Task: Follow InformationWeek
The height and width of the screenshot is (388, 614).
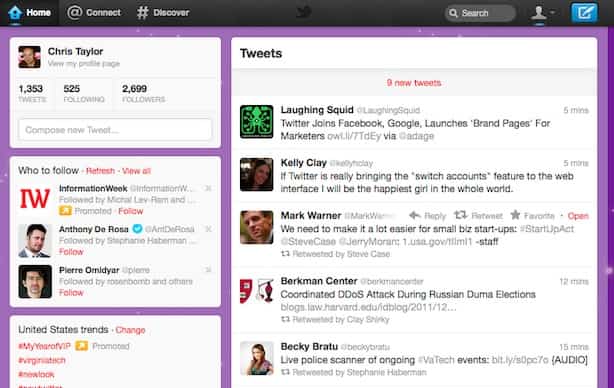Action: coord(131,211)
